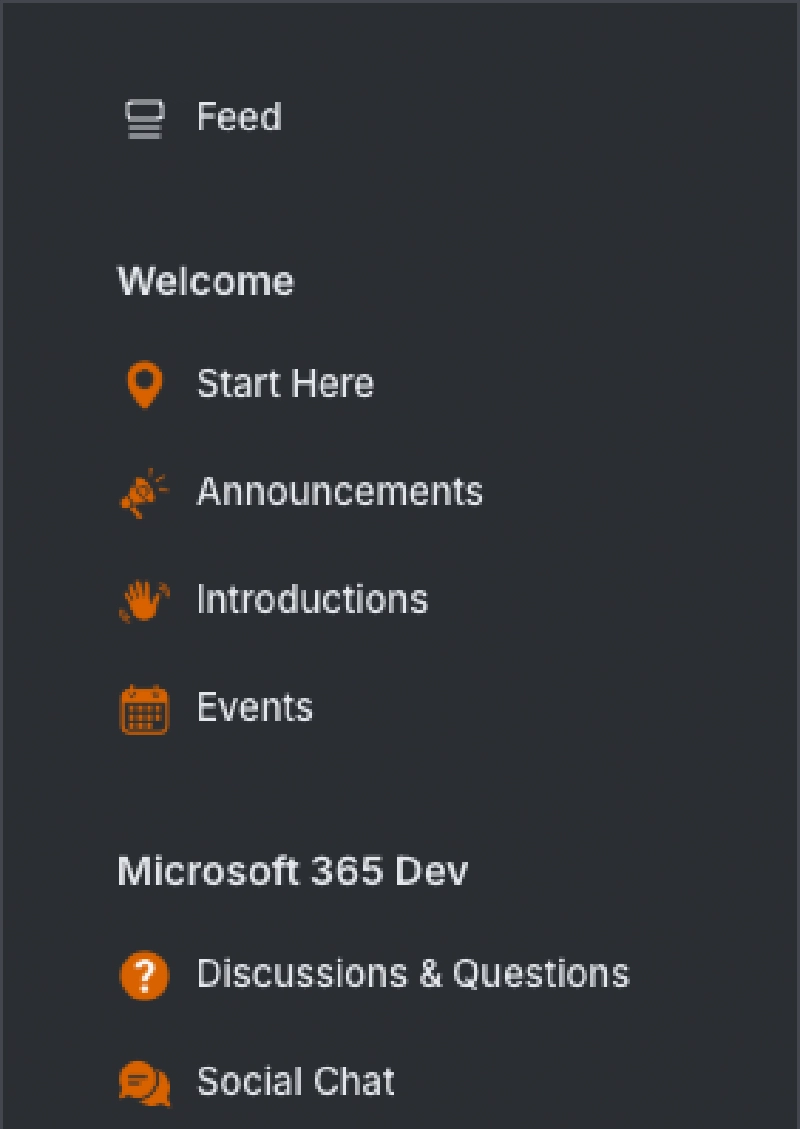Viewport: 800px width, 1129px height.
Task: Click the Social Chat bubbles icon
Action: (145, 1083)
